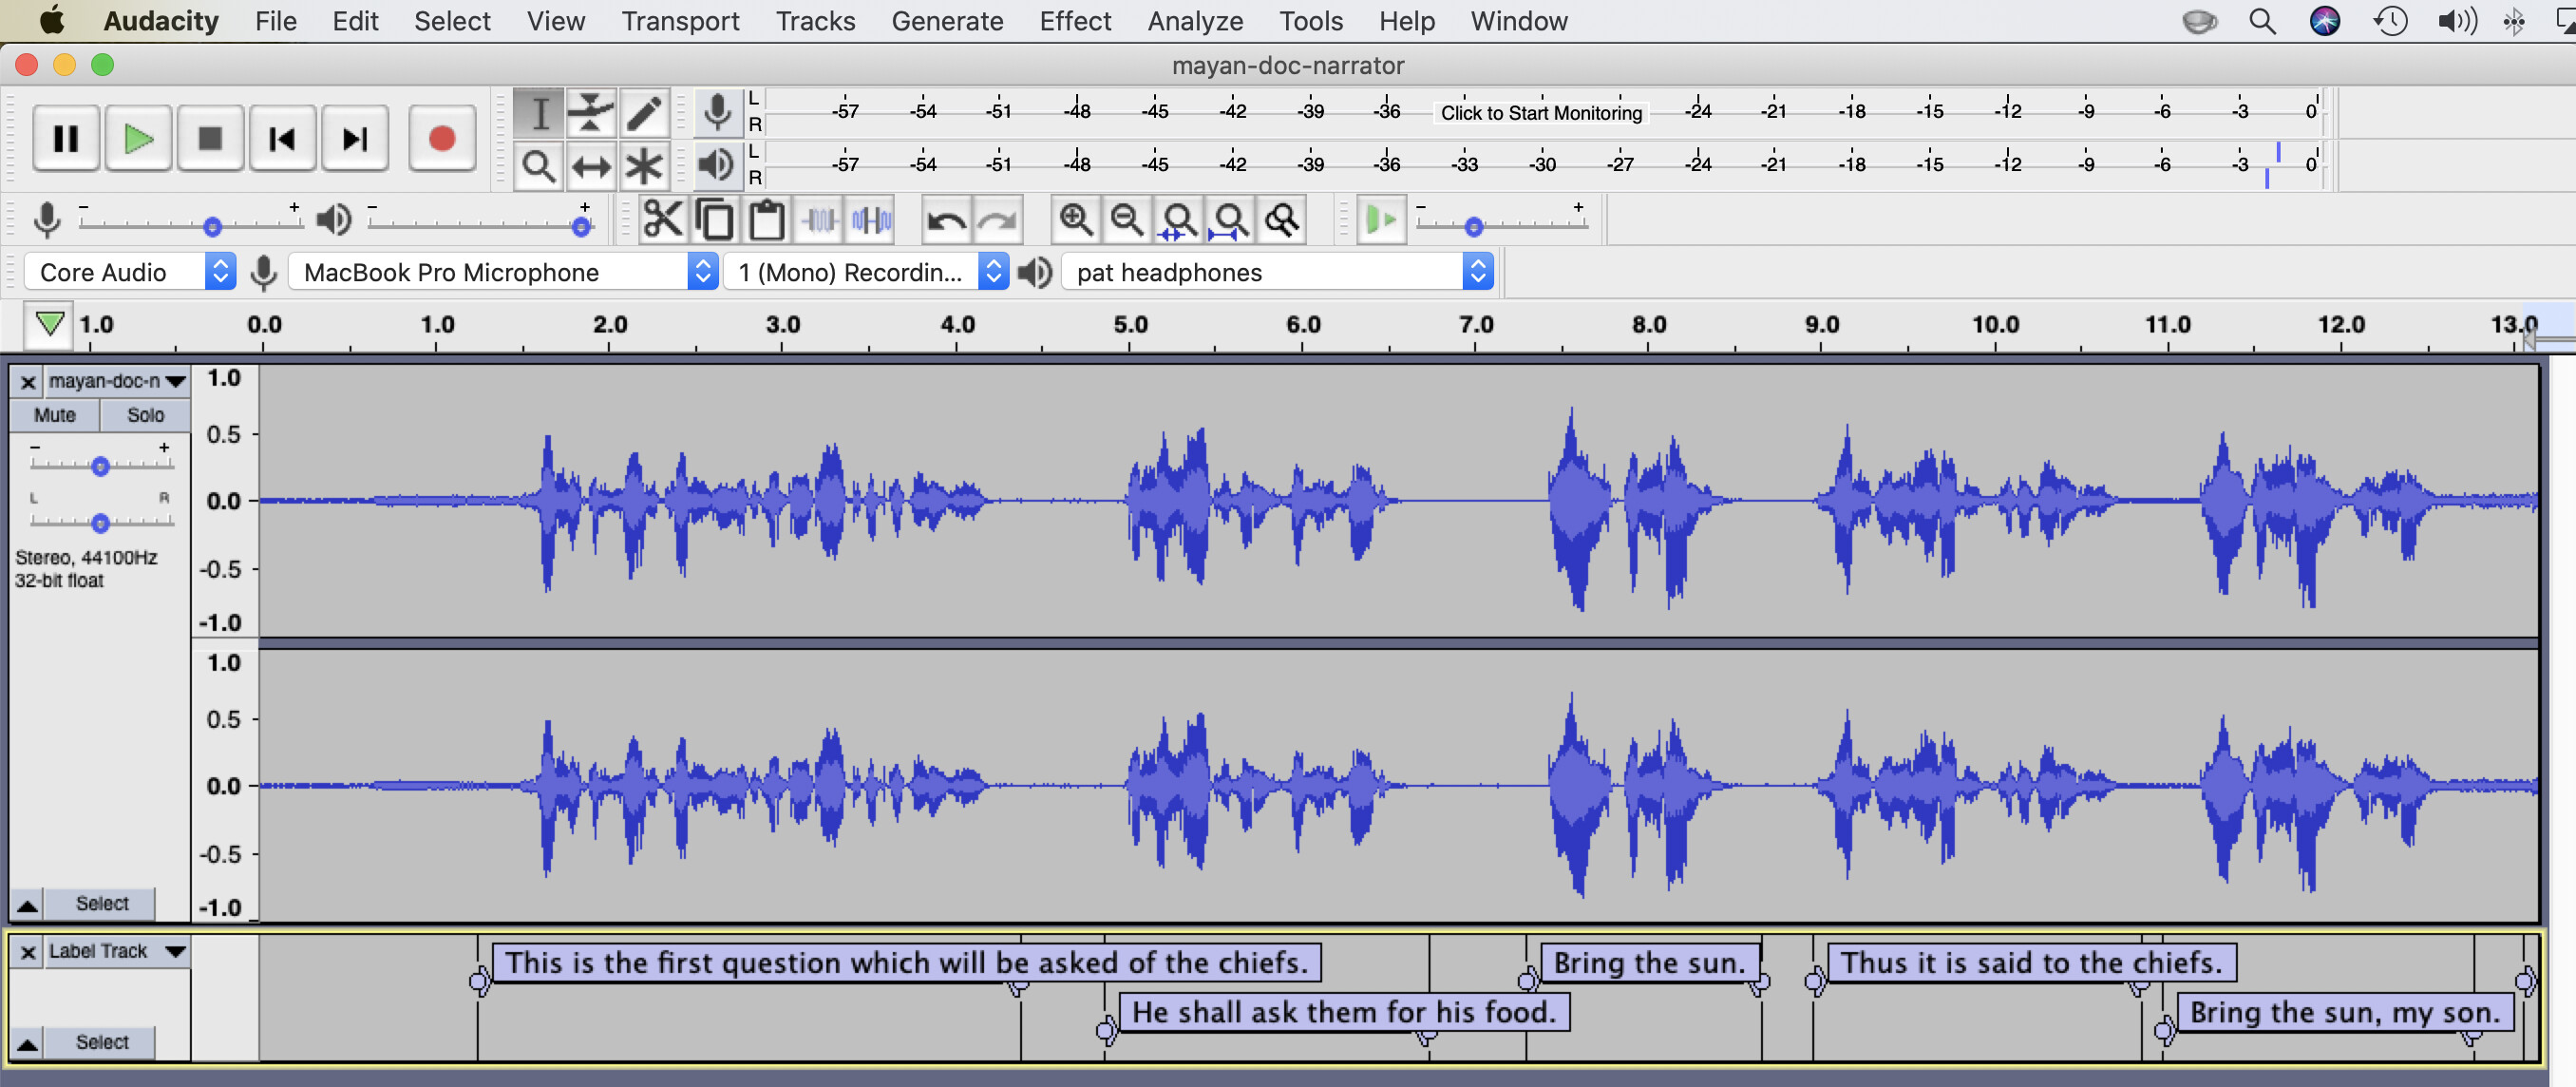Select the Zoom magnifier tool

tap(539, 165)
